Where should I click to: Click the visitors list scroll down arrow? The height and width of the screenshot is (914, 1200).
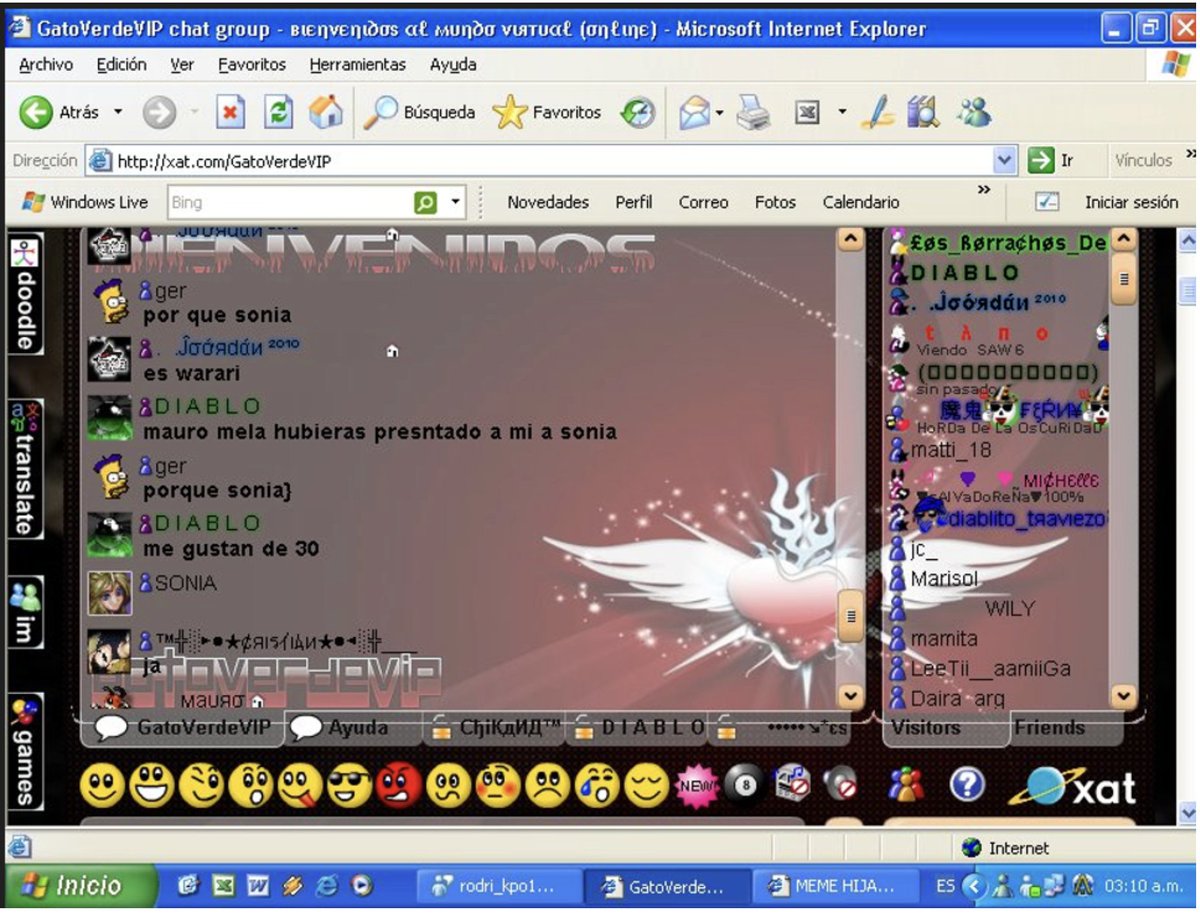coord(1124,696)
